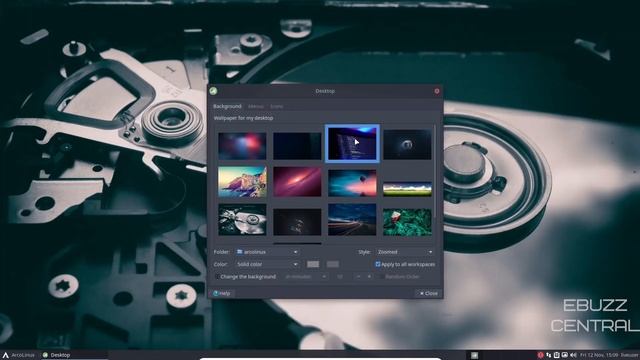
Task: Click the background interval number field
Action: coord(342,277)
